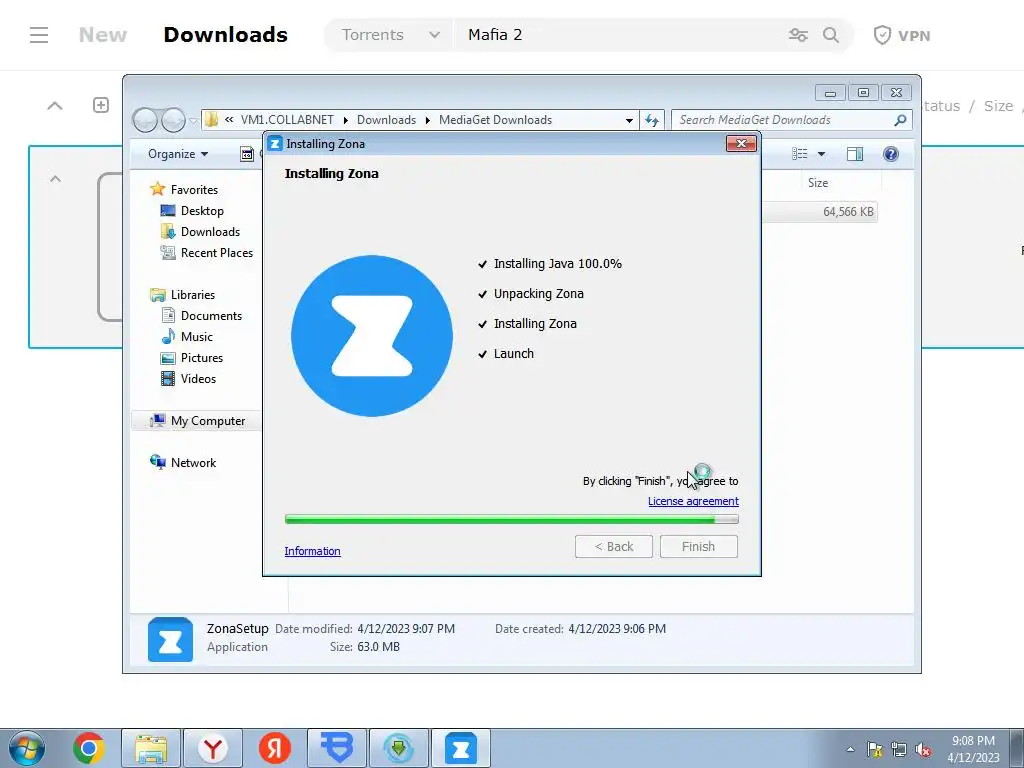Screen dimensions: 1024x768
Task: Open the Zona installer taskbar icon
Action: (x=461, y=748)
